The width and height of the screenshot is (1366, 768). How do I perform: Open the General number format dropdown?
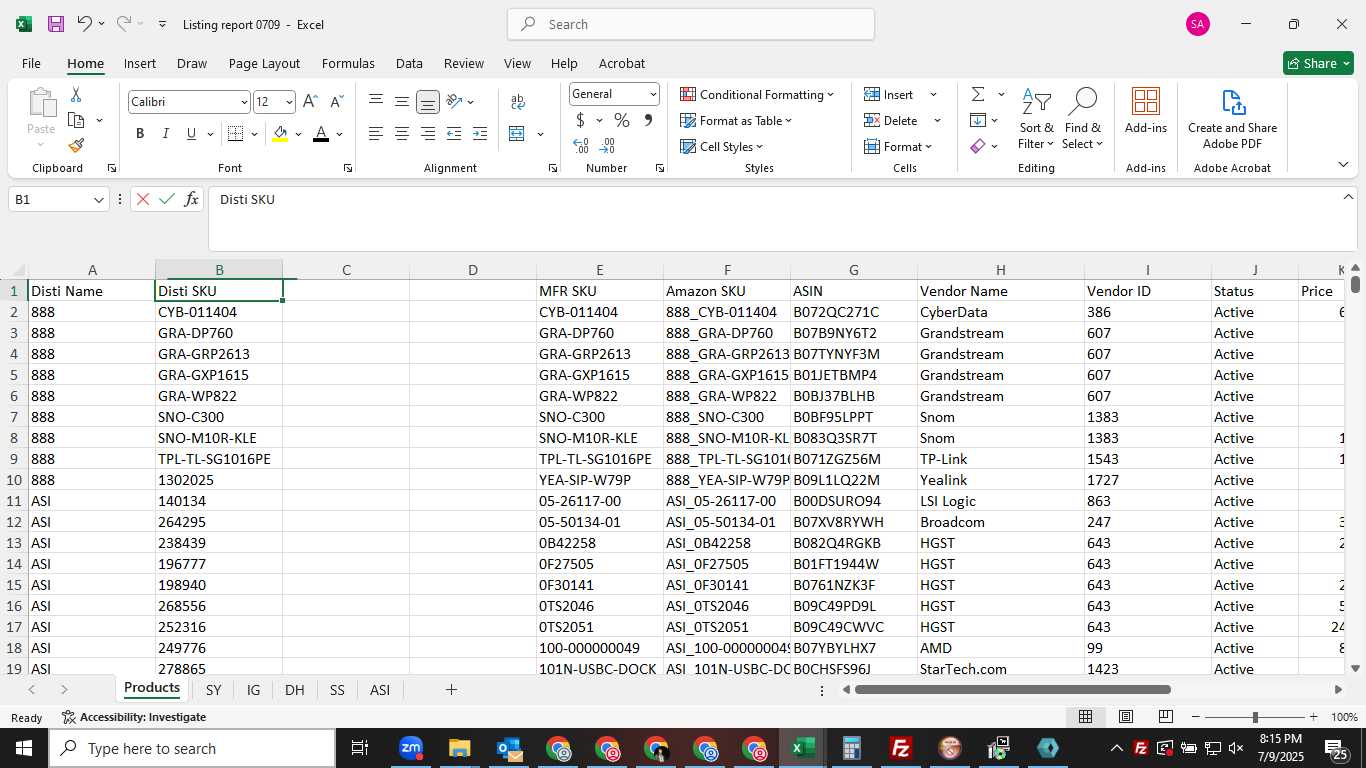[653, 94]
